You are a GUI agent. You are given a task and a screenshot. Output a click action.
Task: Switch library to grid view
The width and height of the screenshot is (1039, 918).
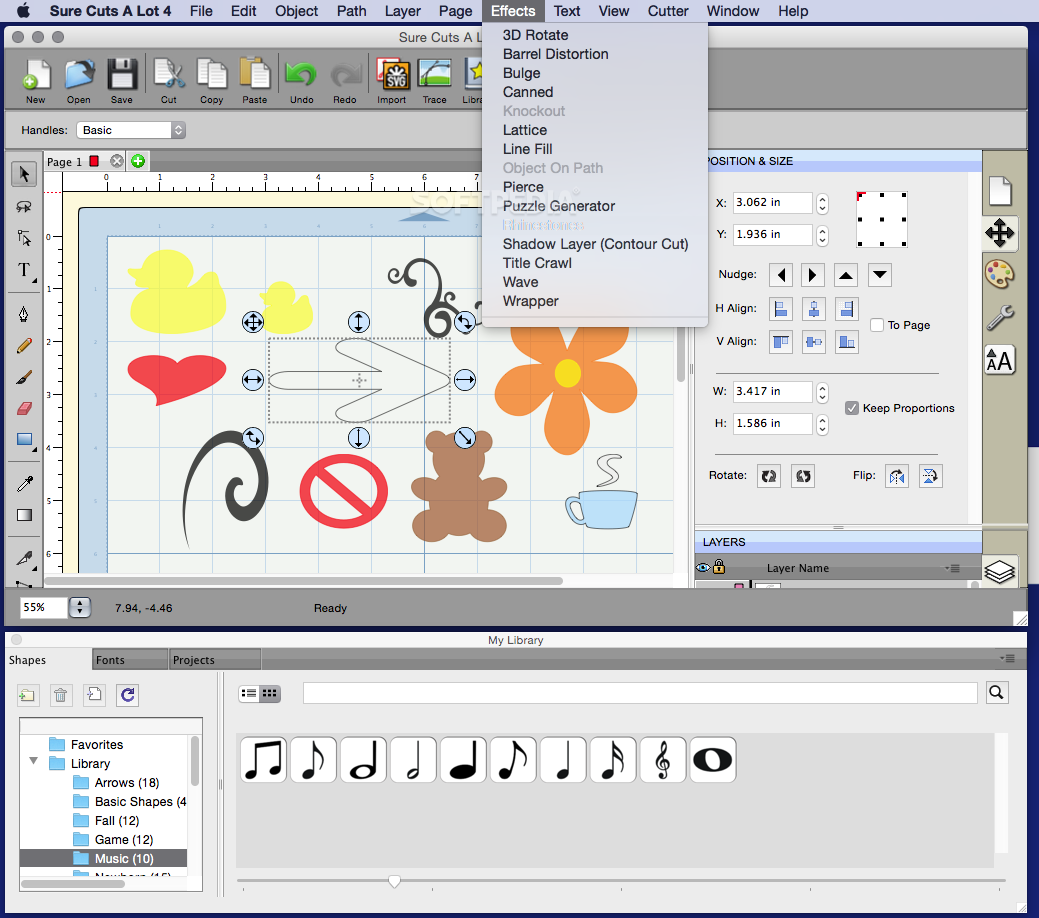[270, 693]
